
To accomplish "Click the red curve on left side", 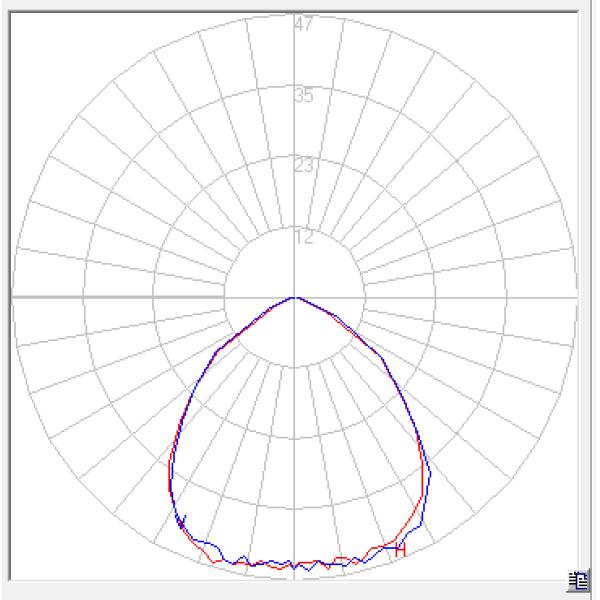I will 172,470.
